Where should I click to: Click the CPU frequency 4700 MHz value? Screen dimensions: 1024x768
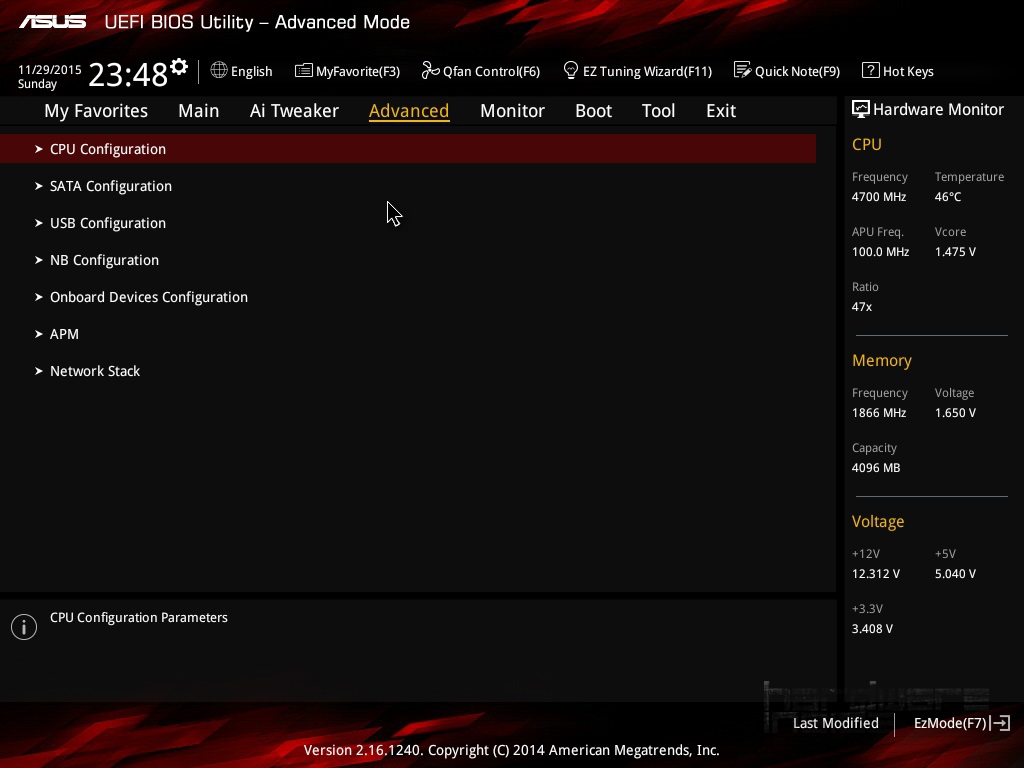[x=878, y=197]
